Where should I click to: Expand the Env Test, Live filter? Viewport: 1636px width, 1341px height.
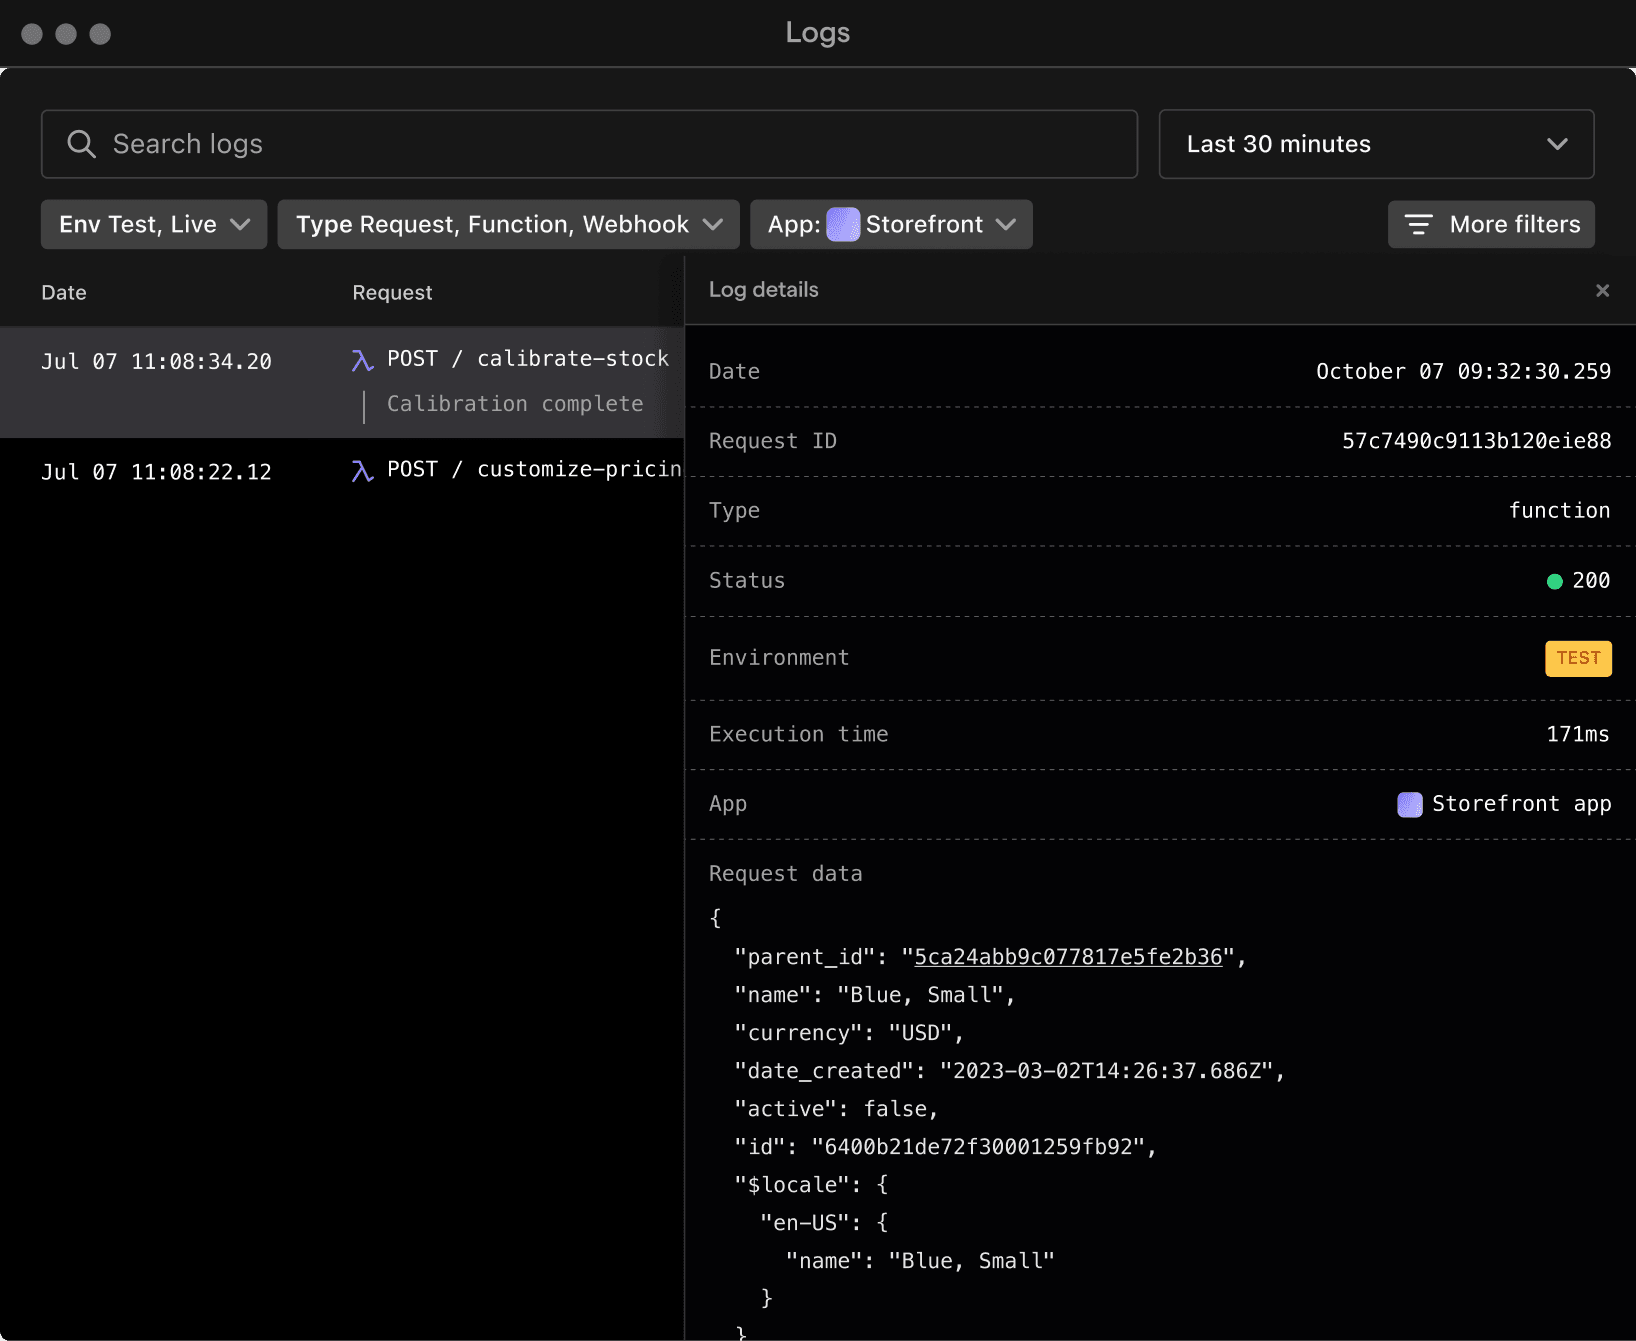pos(154,224)
